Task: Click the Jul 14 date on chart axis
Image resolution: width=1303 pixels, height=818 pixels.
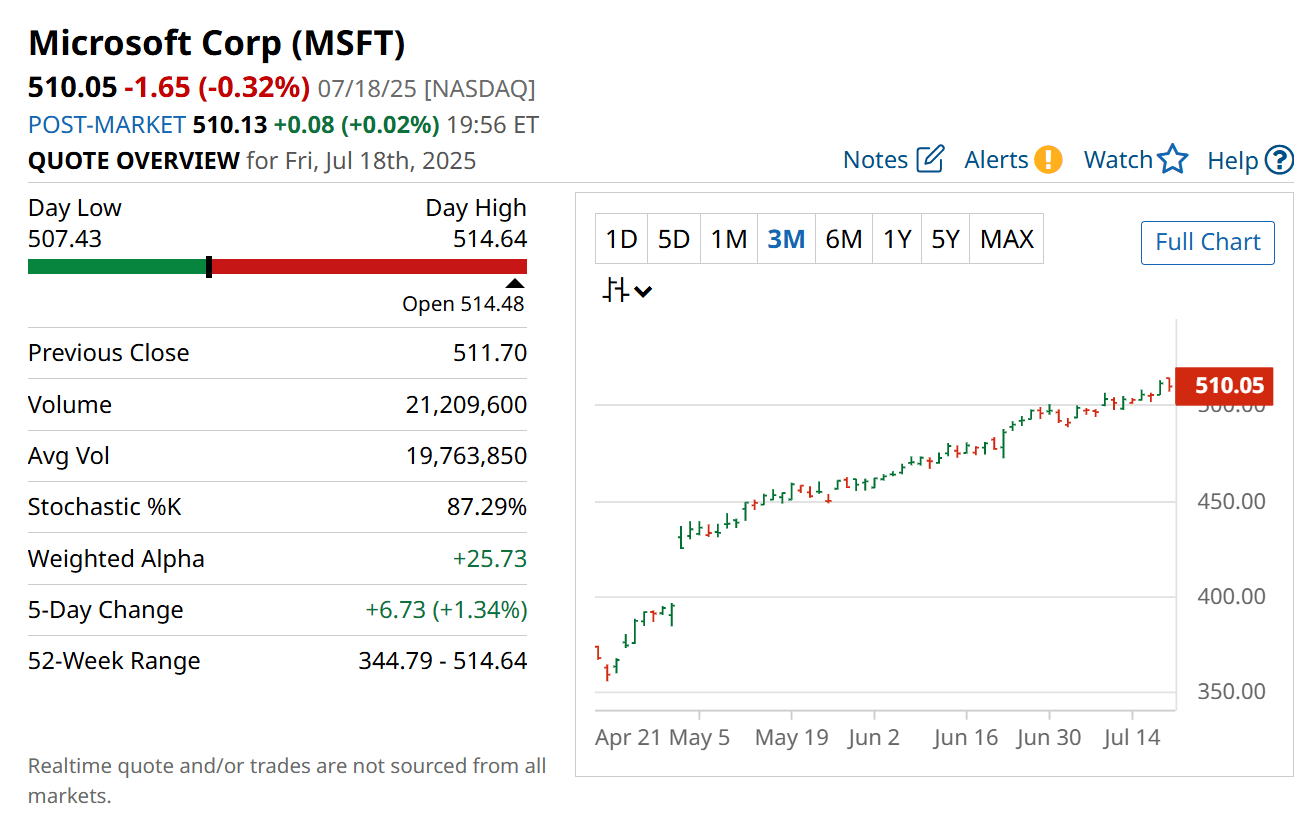Action: tap(1132, 738)
